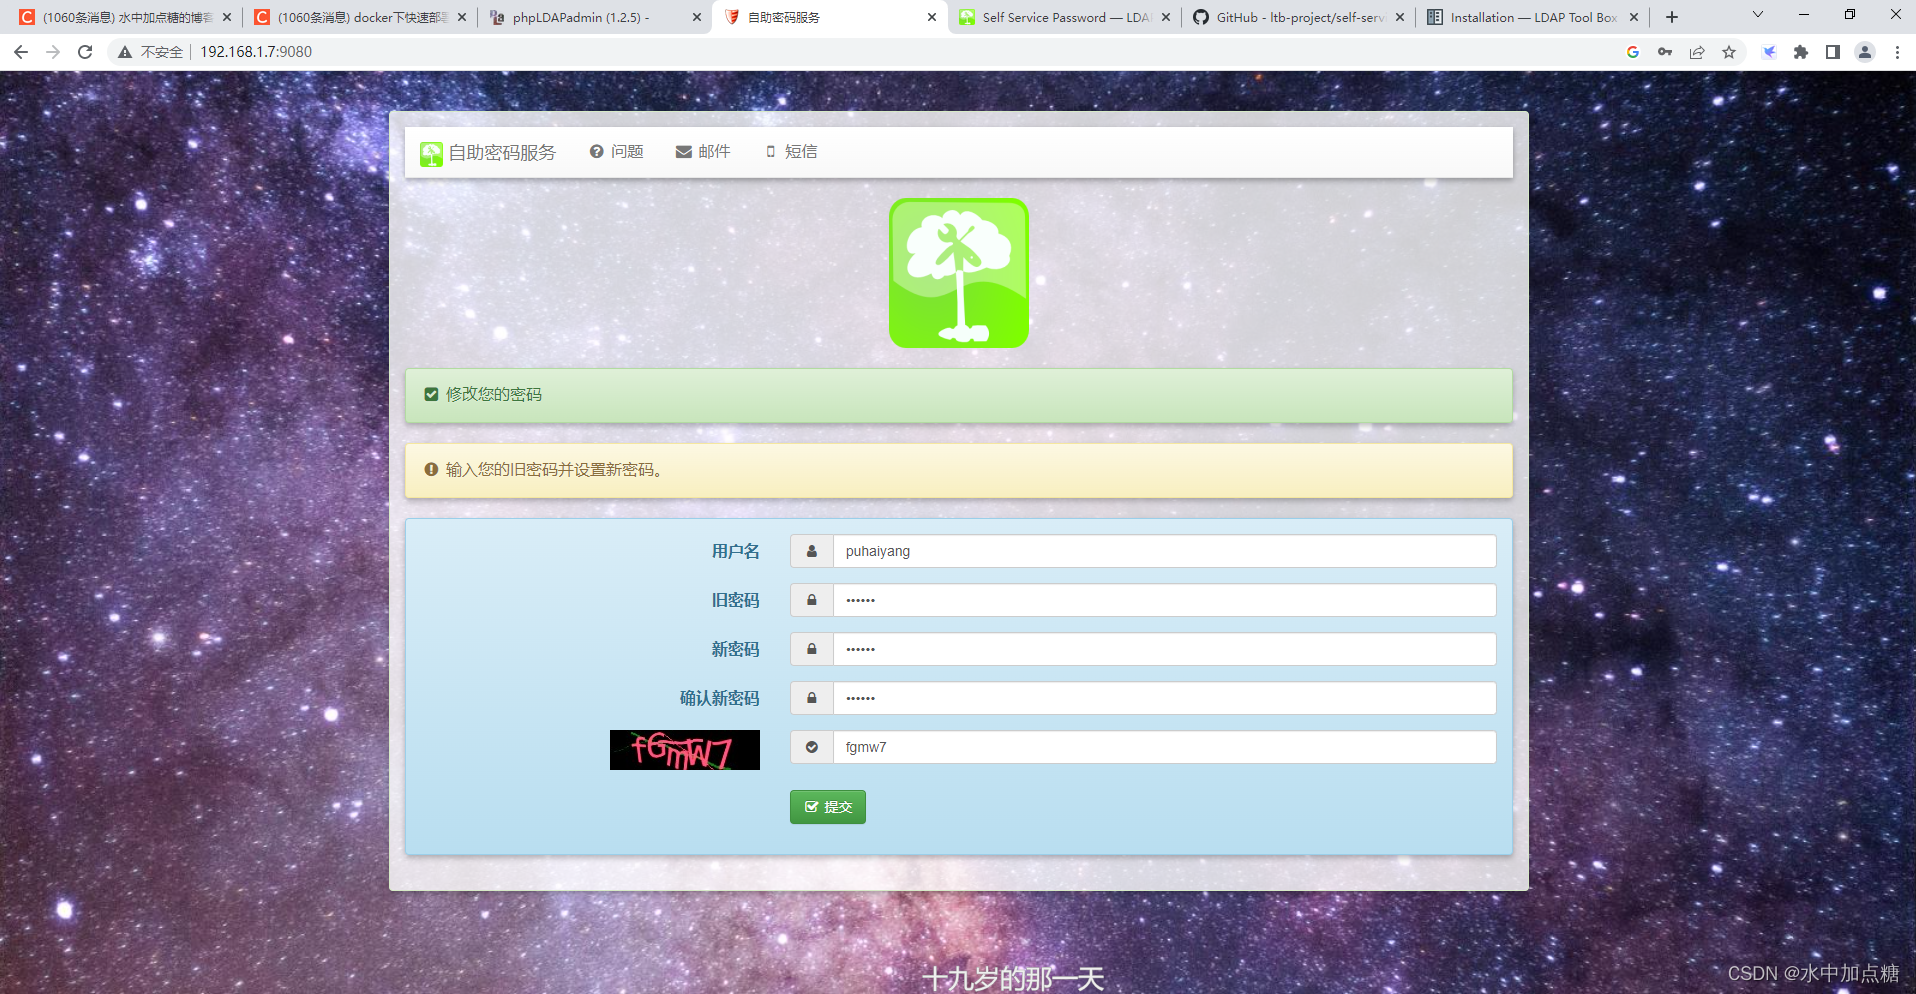Switch to the GitHub ltb-project tab
The width and height of the screenshot is (1916, 994).
(1299, 17)
